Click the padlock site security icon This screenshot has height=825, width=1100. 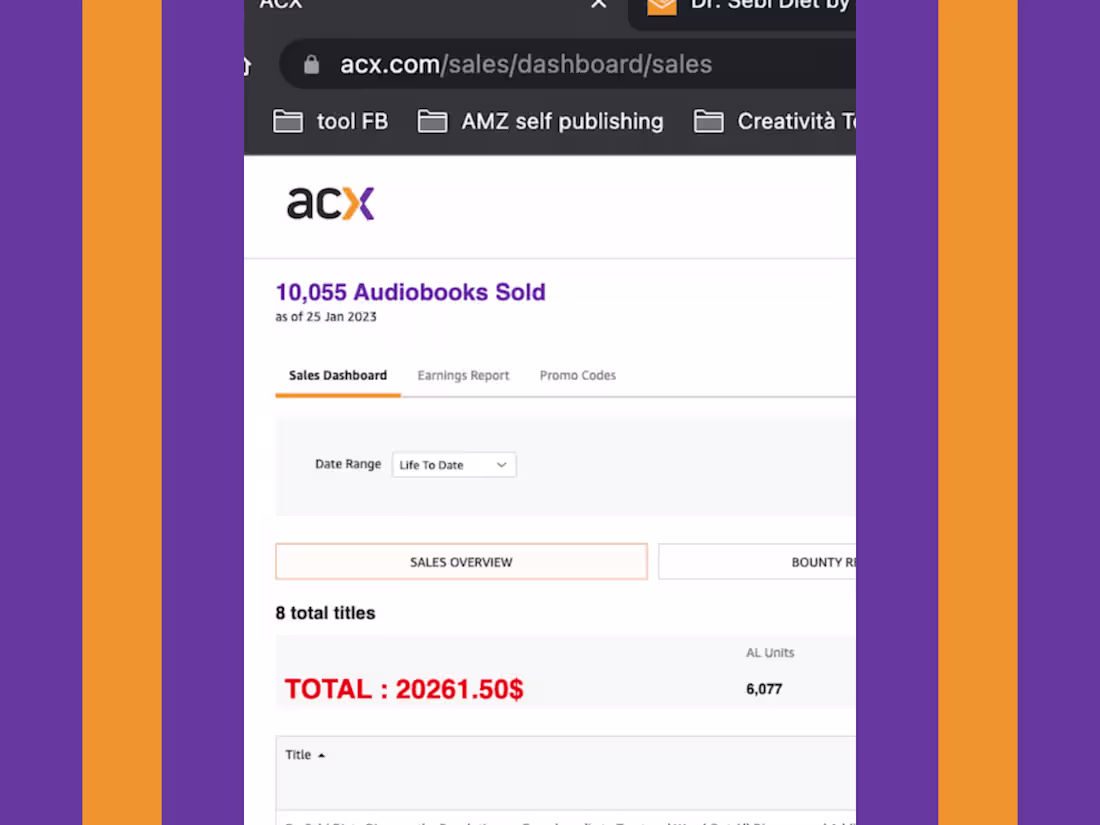311,65
